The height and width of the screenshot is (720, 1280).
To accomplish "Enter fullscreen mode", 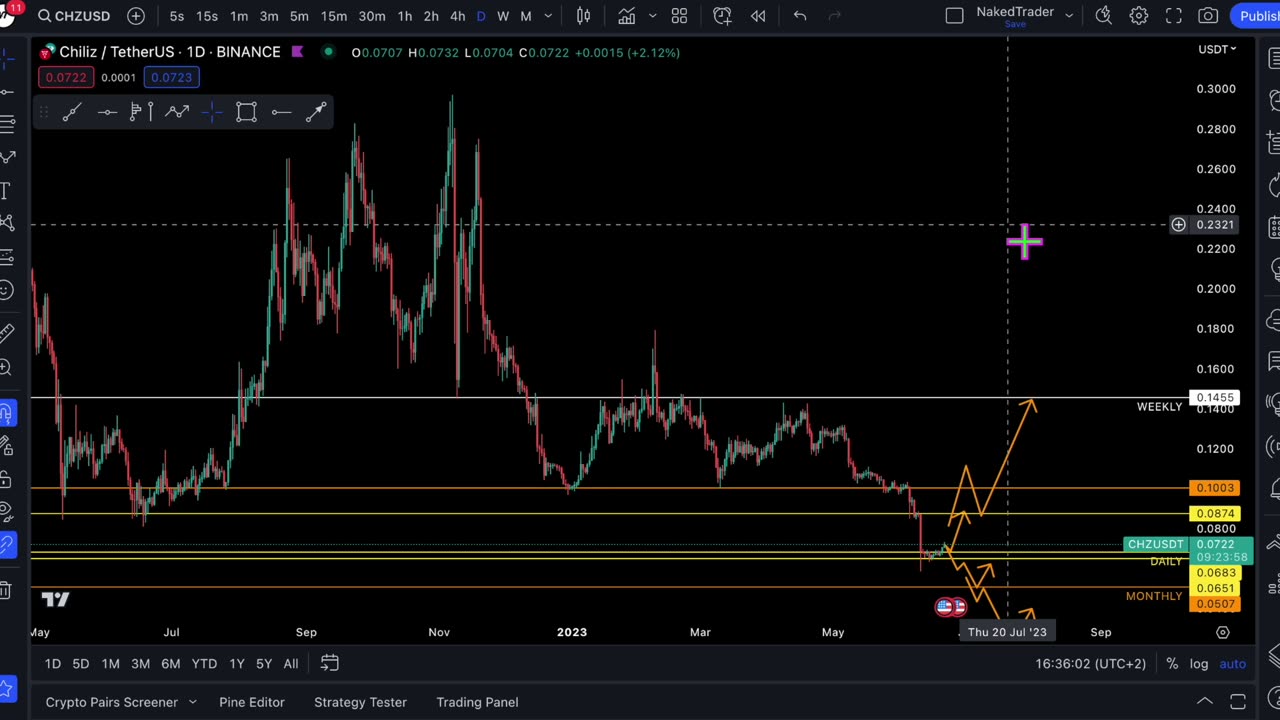I will (1174, 16).
